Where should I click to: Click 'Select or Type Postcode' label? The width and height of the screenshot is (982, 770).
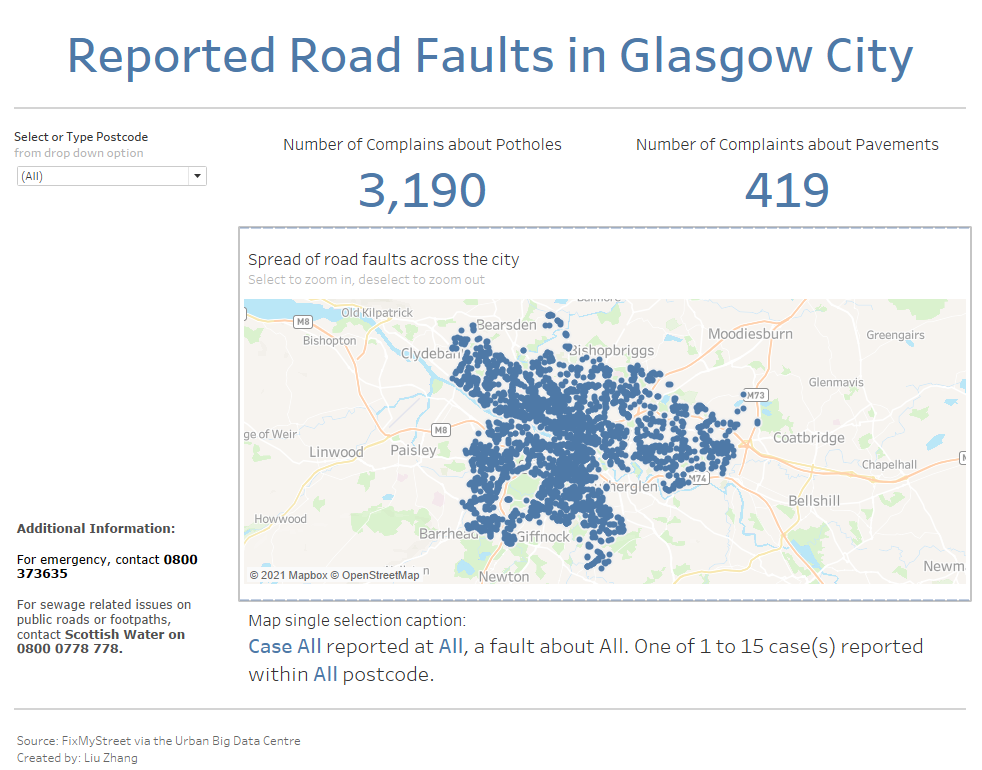click(x=81, y=137)
